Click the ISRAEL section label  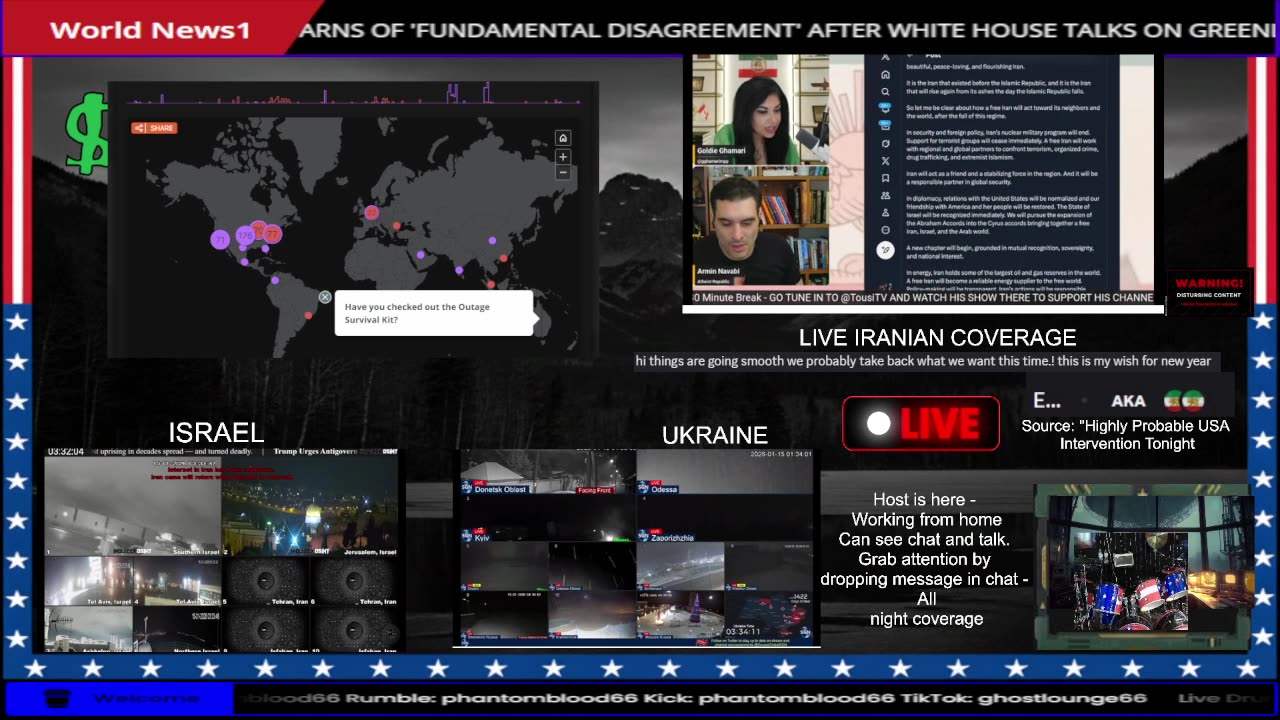click(x=216, y=432)
